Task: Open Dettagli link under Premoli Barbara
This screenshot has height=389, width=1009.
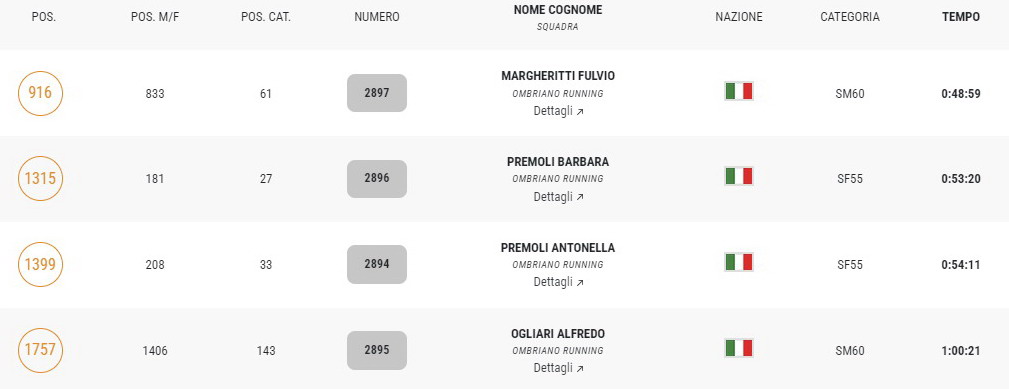Action: [558, 197]
